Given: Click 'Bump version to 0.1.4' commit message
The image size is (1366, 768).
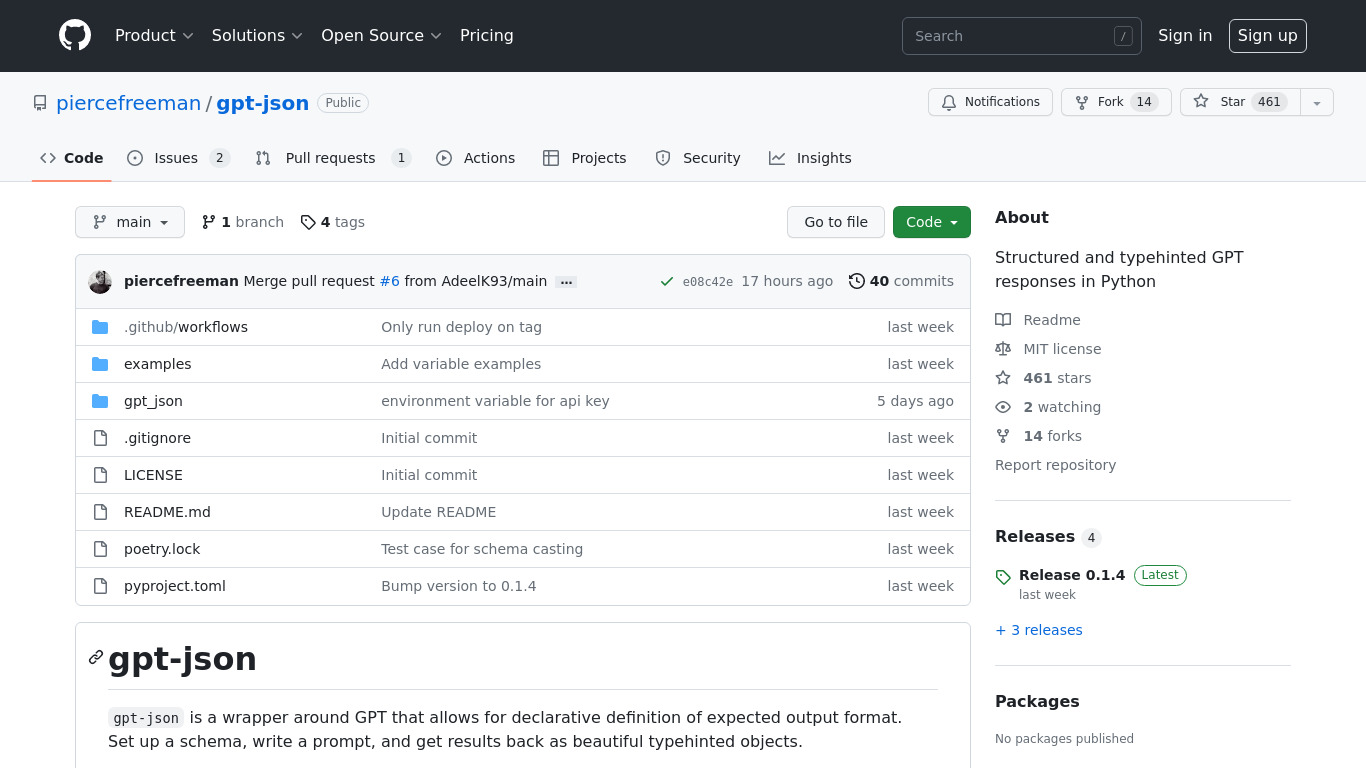Looking at the screenshot, I should point(459,586).
